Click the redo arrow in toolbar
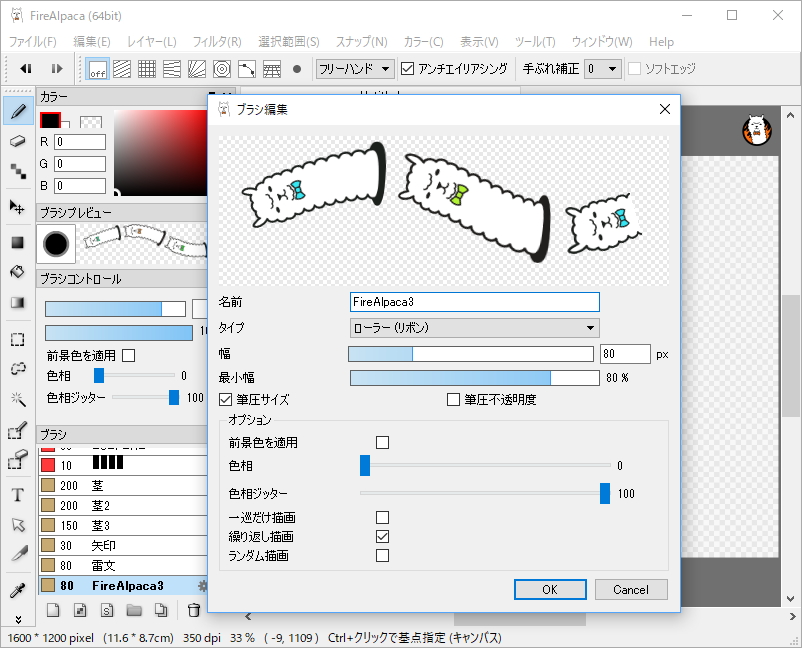This screenshot has height=648, width=802. tap(57, 69)
